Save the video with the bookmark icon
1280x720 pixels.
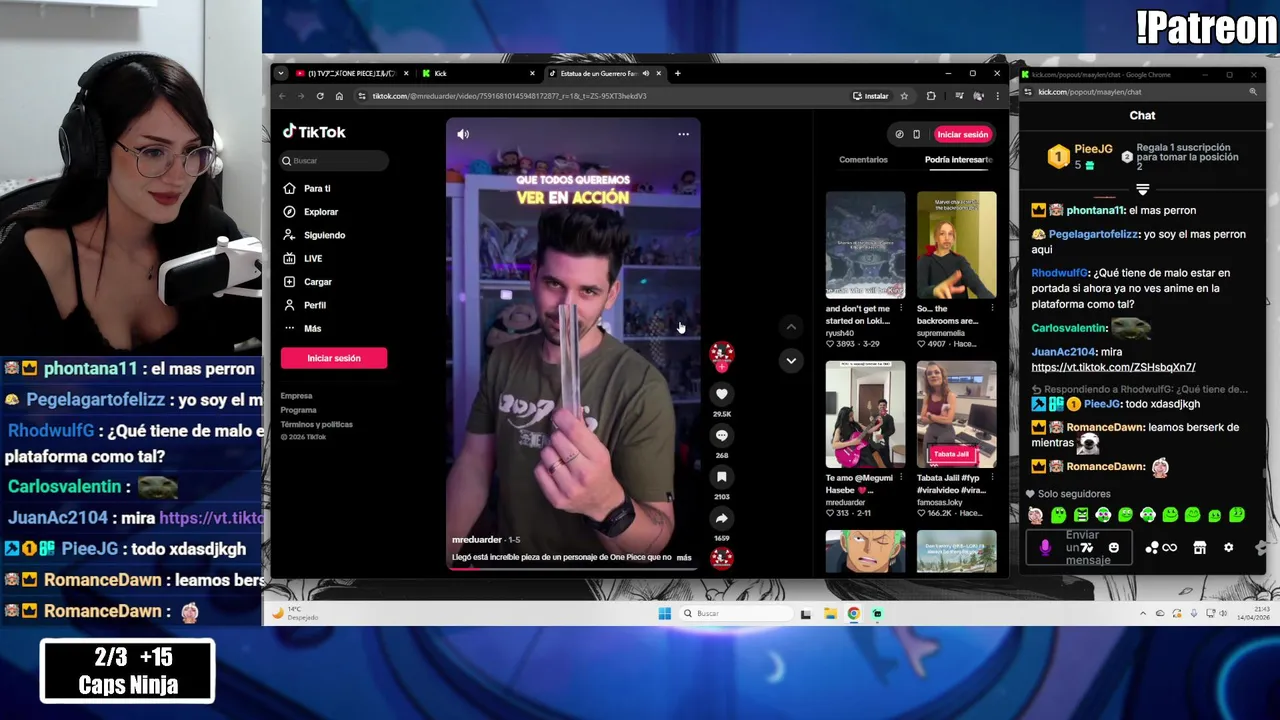[x=721, y=477]
